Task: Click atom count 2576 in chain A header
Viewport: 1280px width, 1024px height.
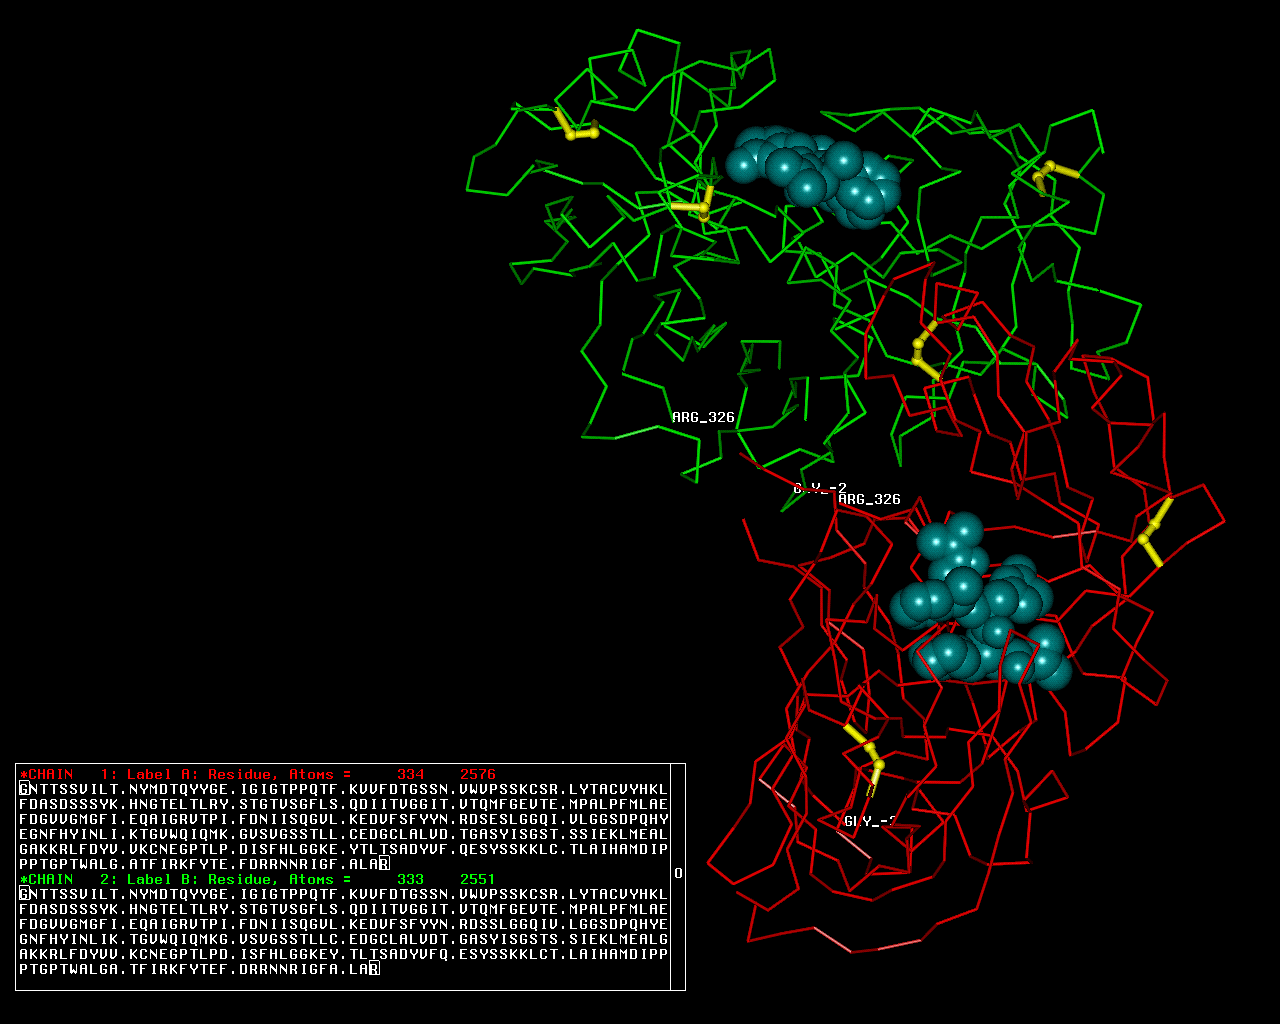Action: click(x=478, y=774)
